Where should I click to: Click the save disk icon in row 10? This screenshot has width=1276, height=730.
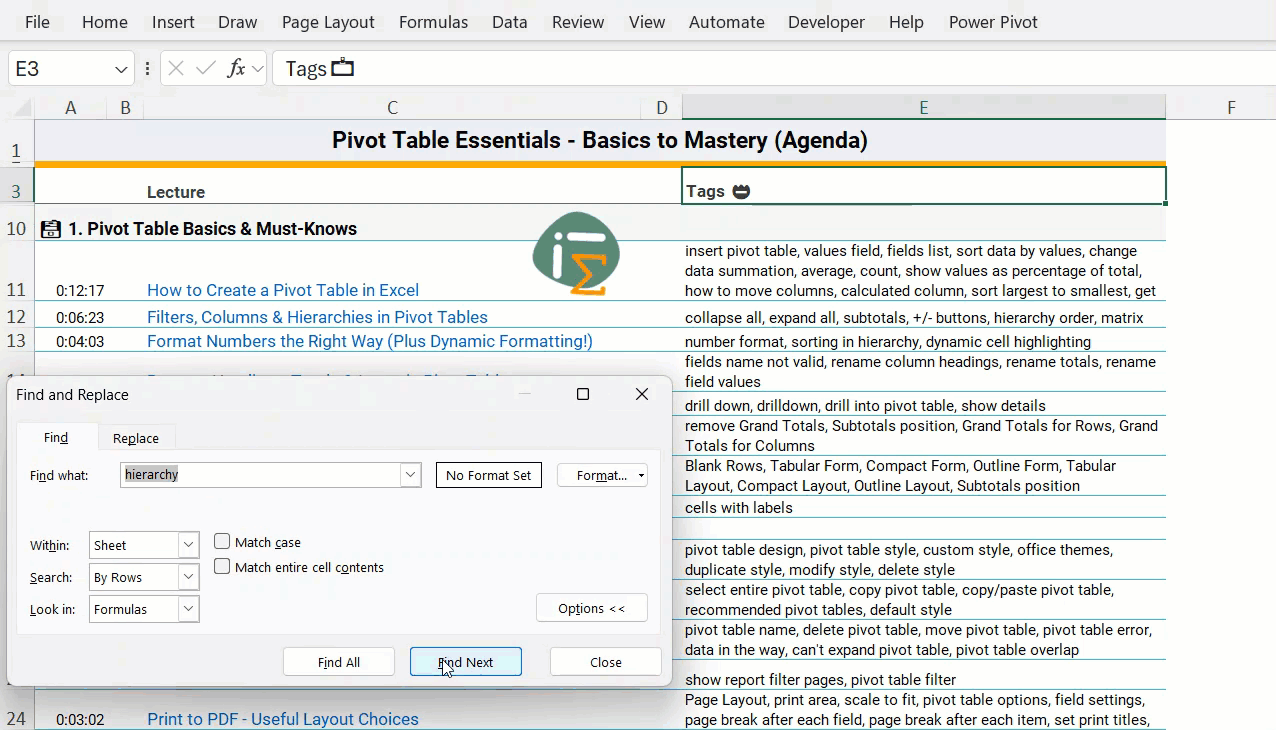50,229
